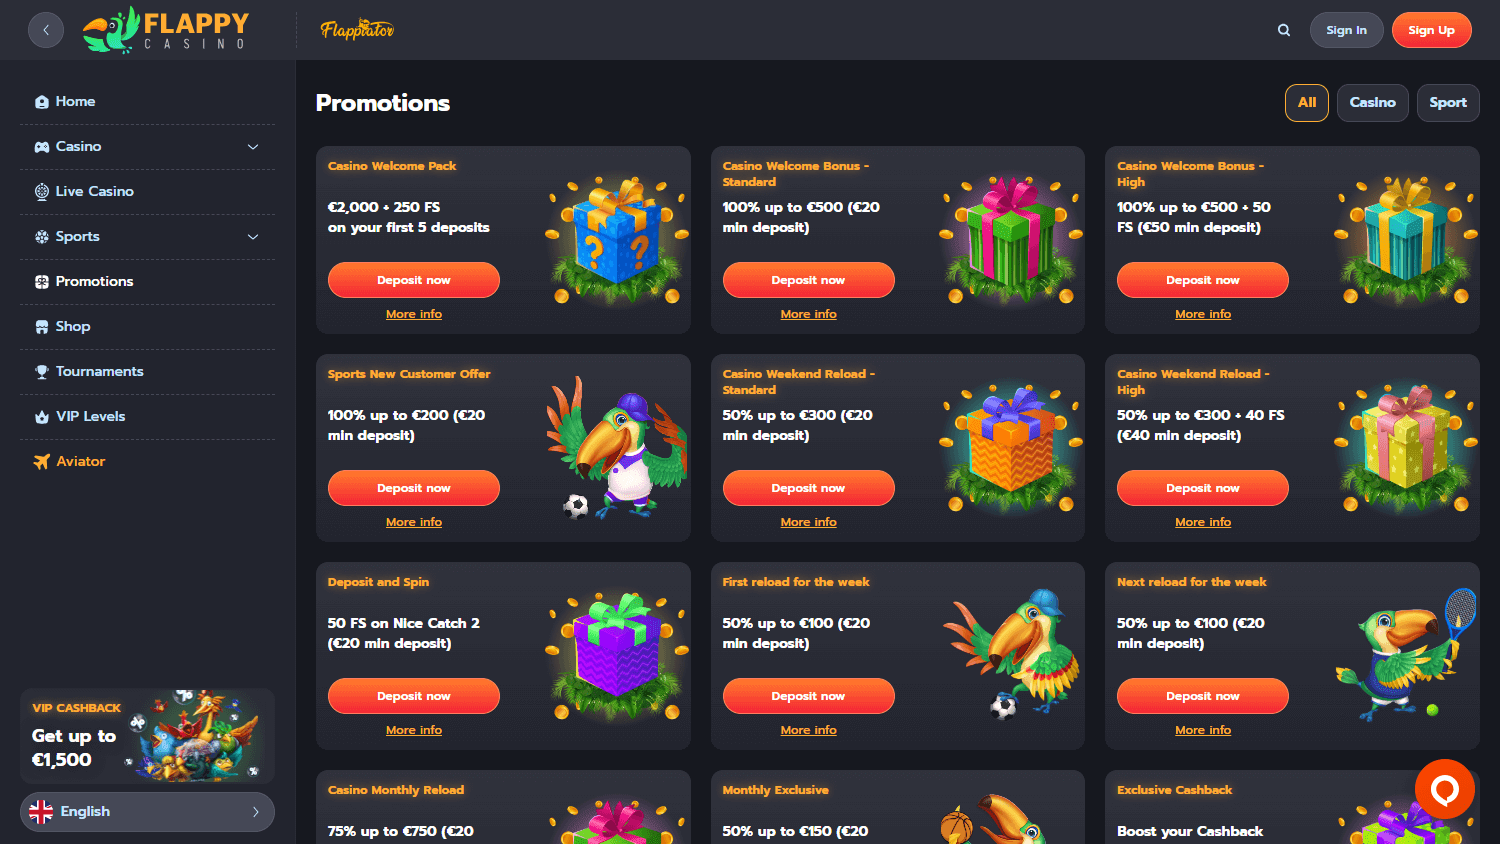Expand the Casino sidebar submenu chevron
This screenshot has width=1500, height=844.
[x=253, y=146]
